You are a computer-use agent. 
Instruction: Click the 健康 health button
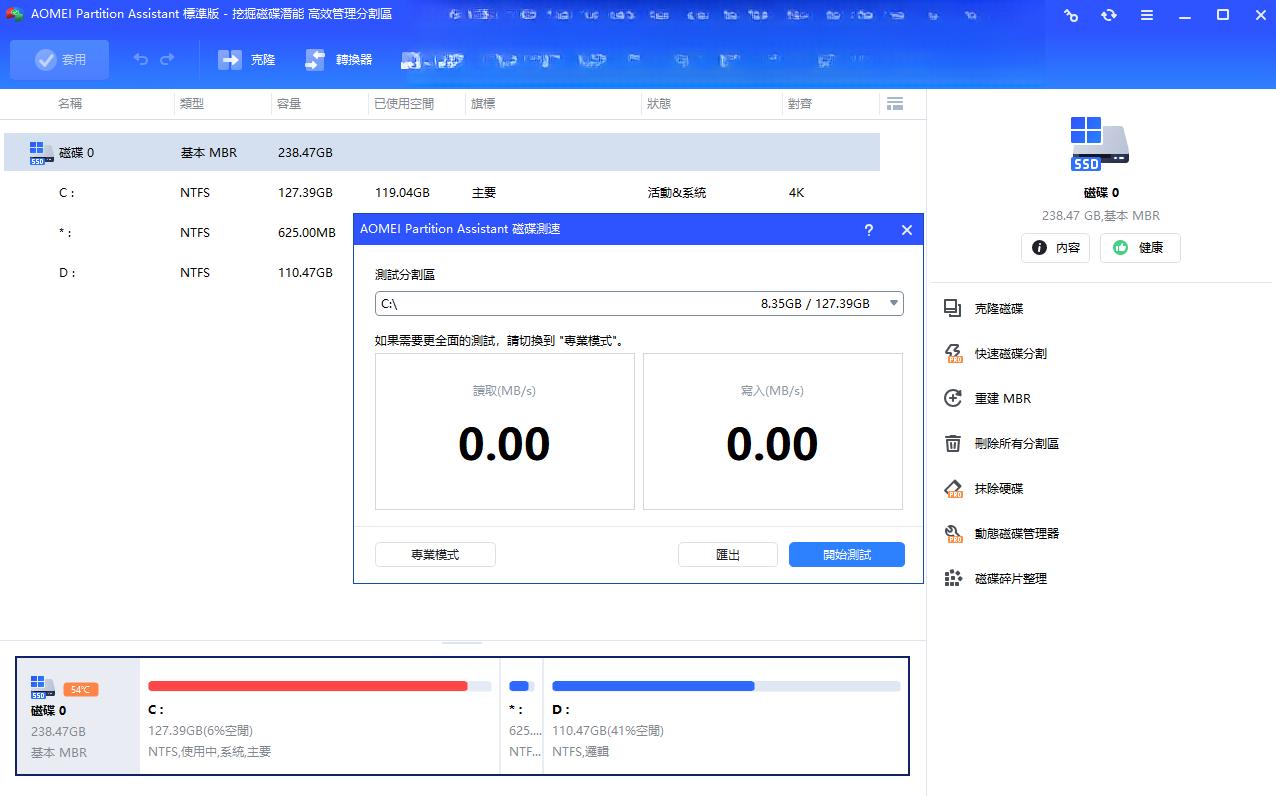(1140, 248)
